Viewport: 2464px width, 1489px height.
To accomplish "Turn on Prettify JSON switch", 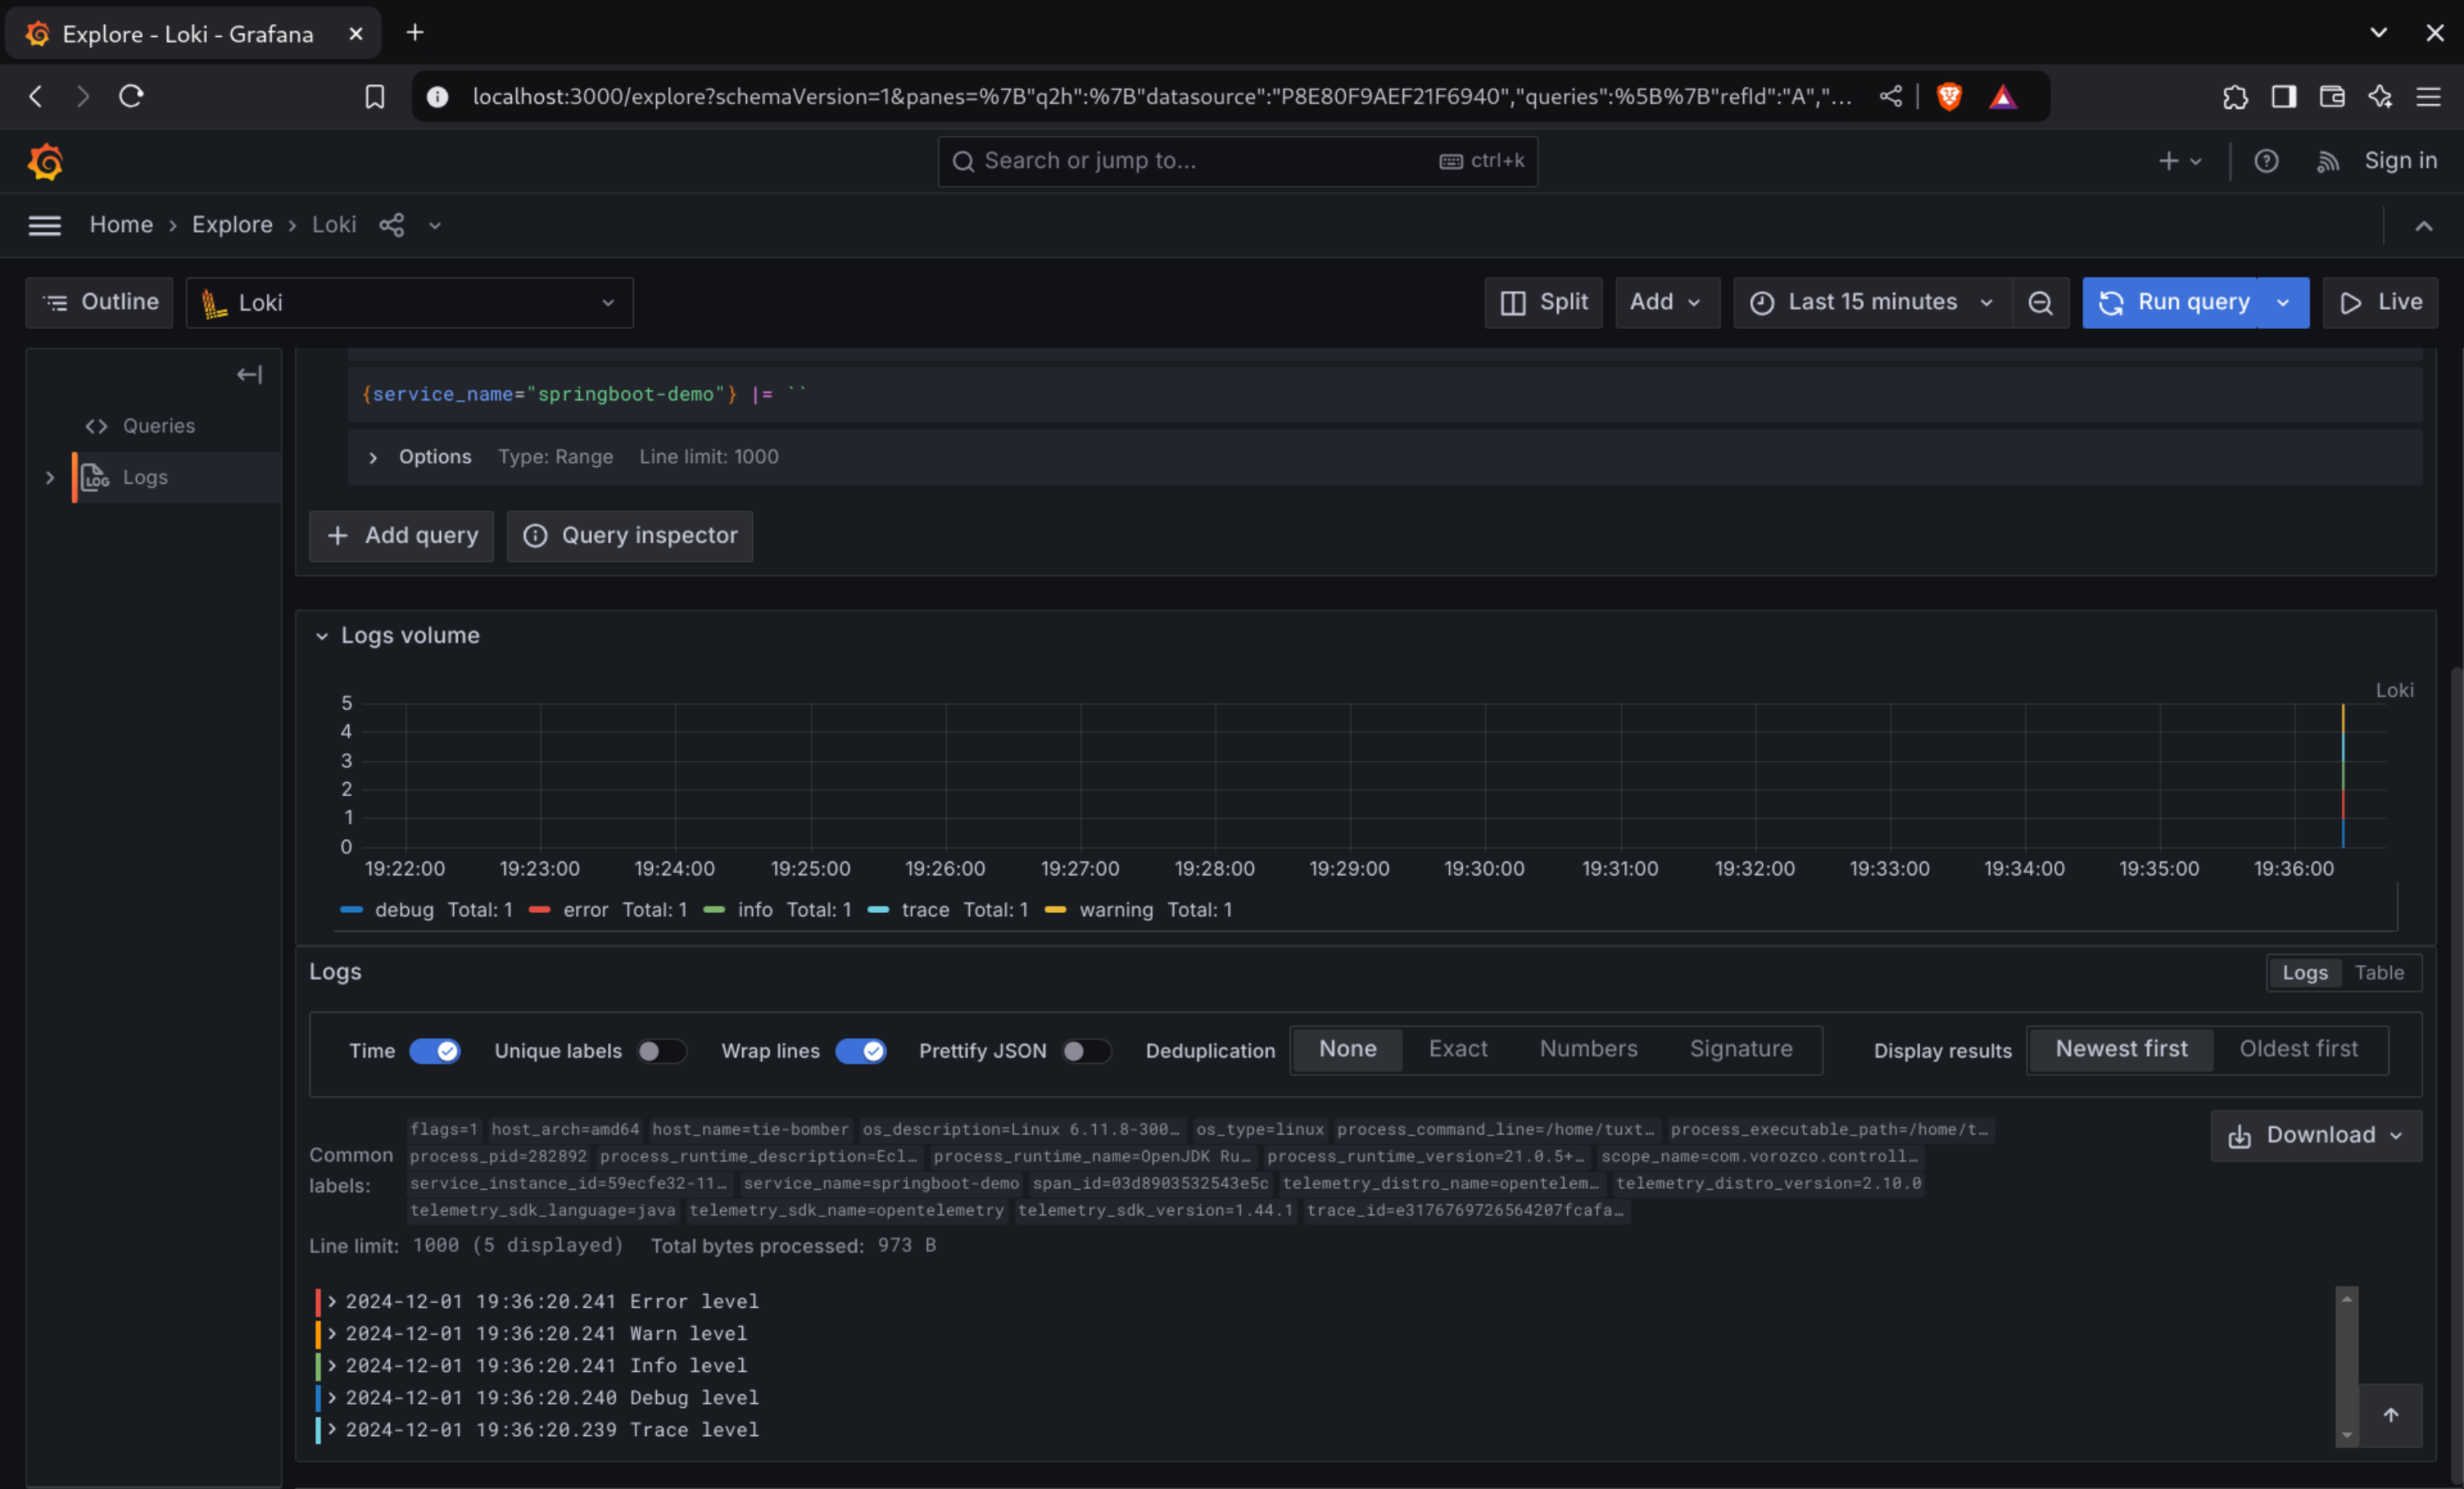I will [x=1085, y=1051].
